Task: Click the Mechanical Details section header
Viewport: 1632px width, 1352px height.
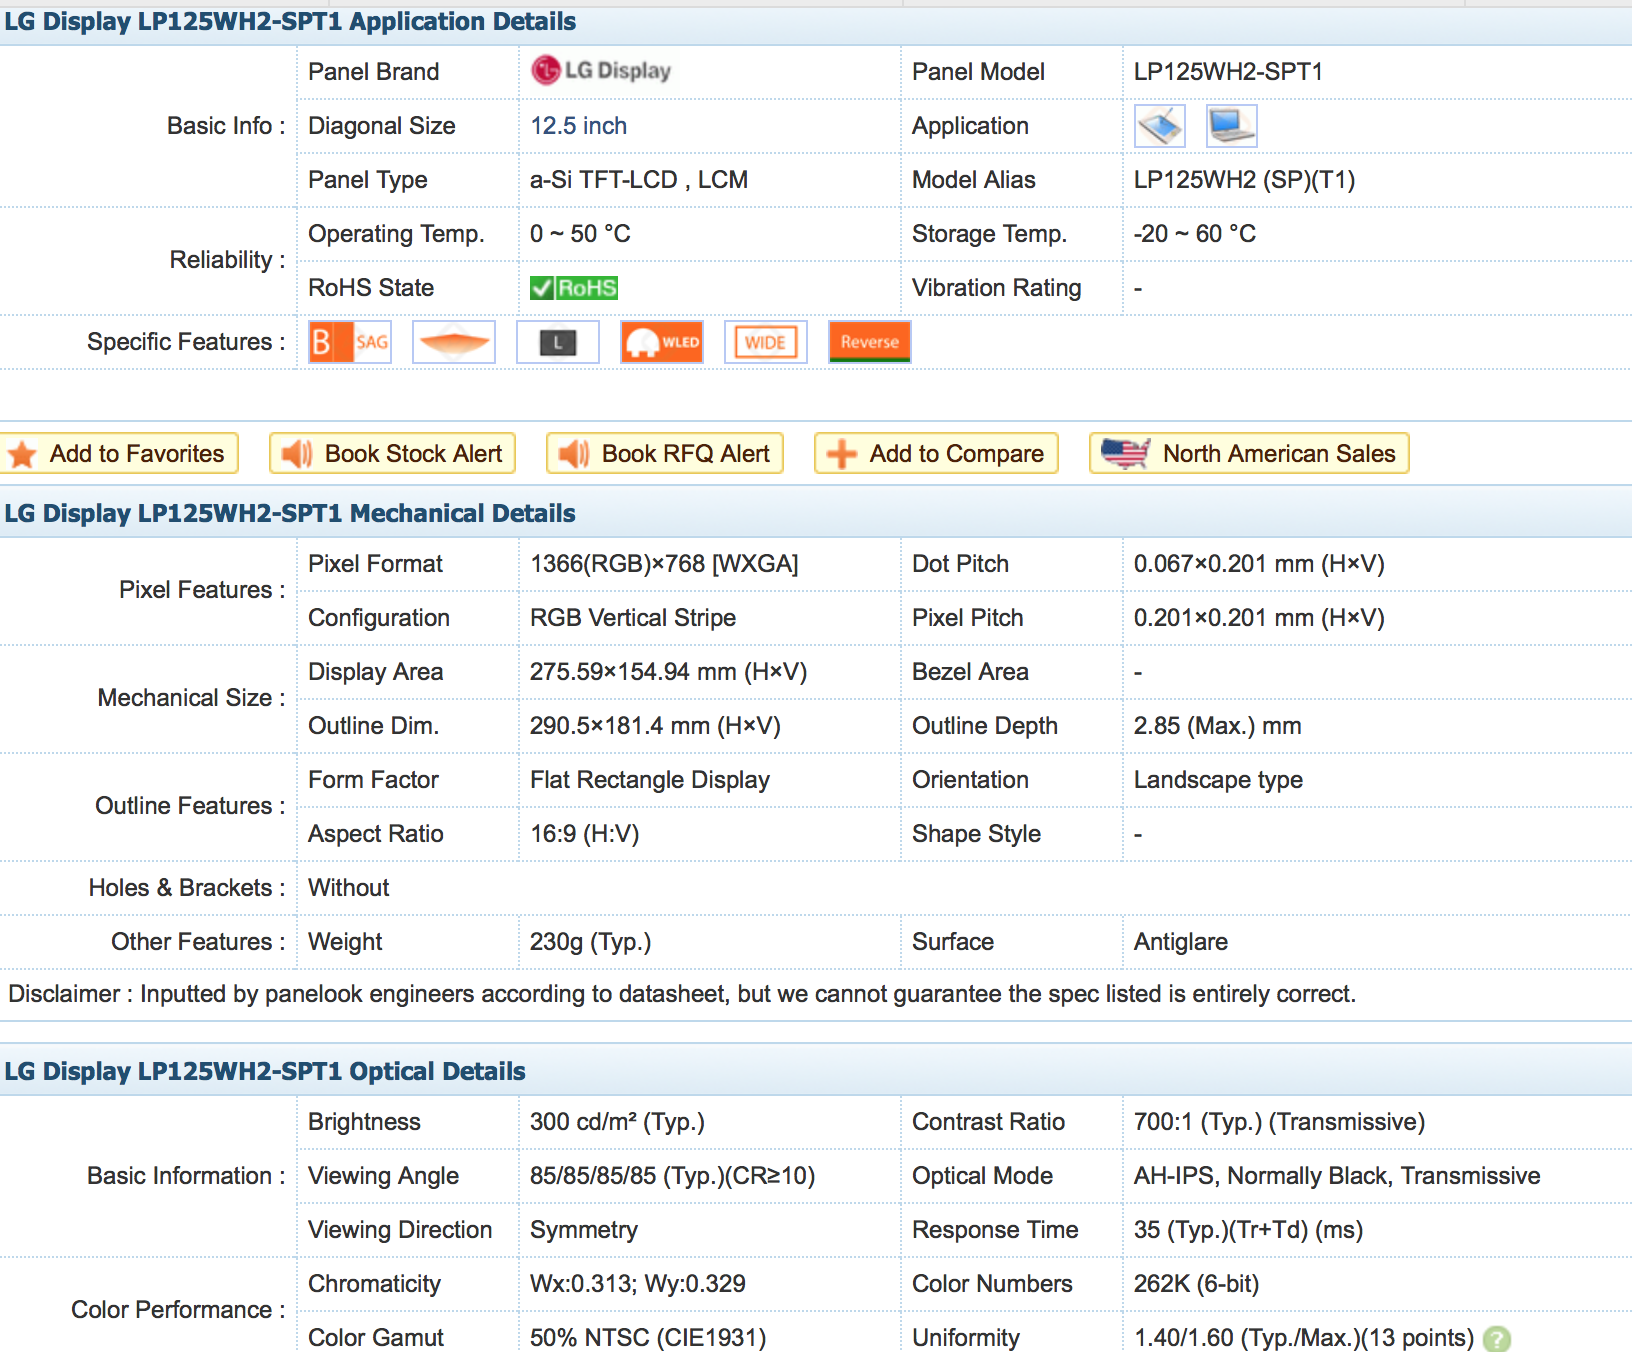Action: [290, 514]
